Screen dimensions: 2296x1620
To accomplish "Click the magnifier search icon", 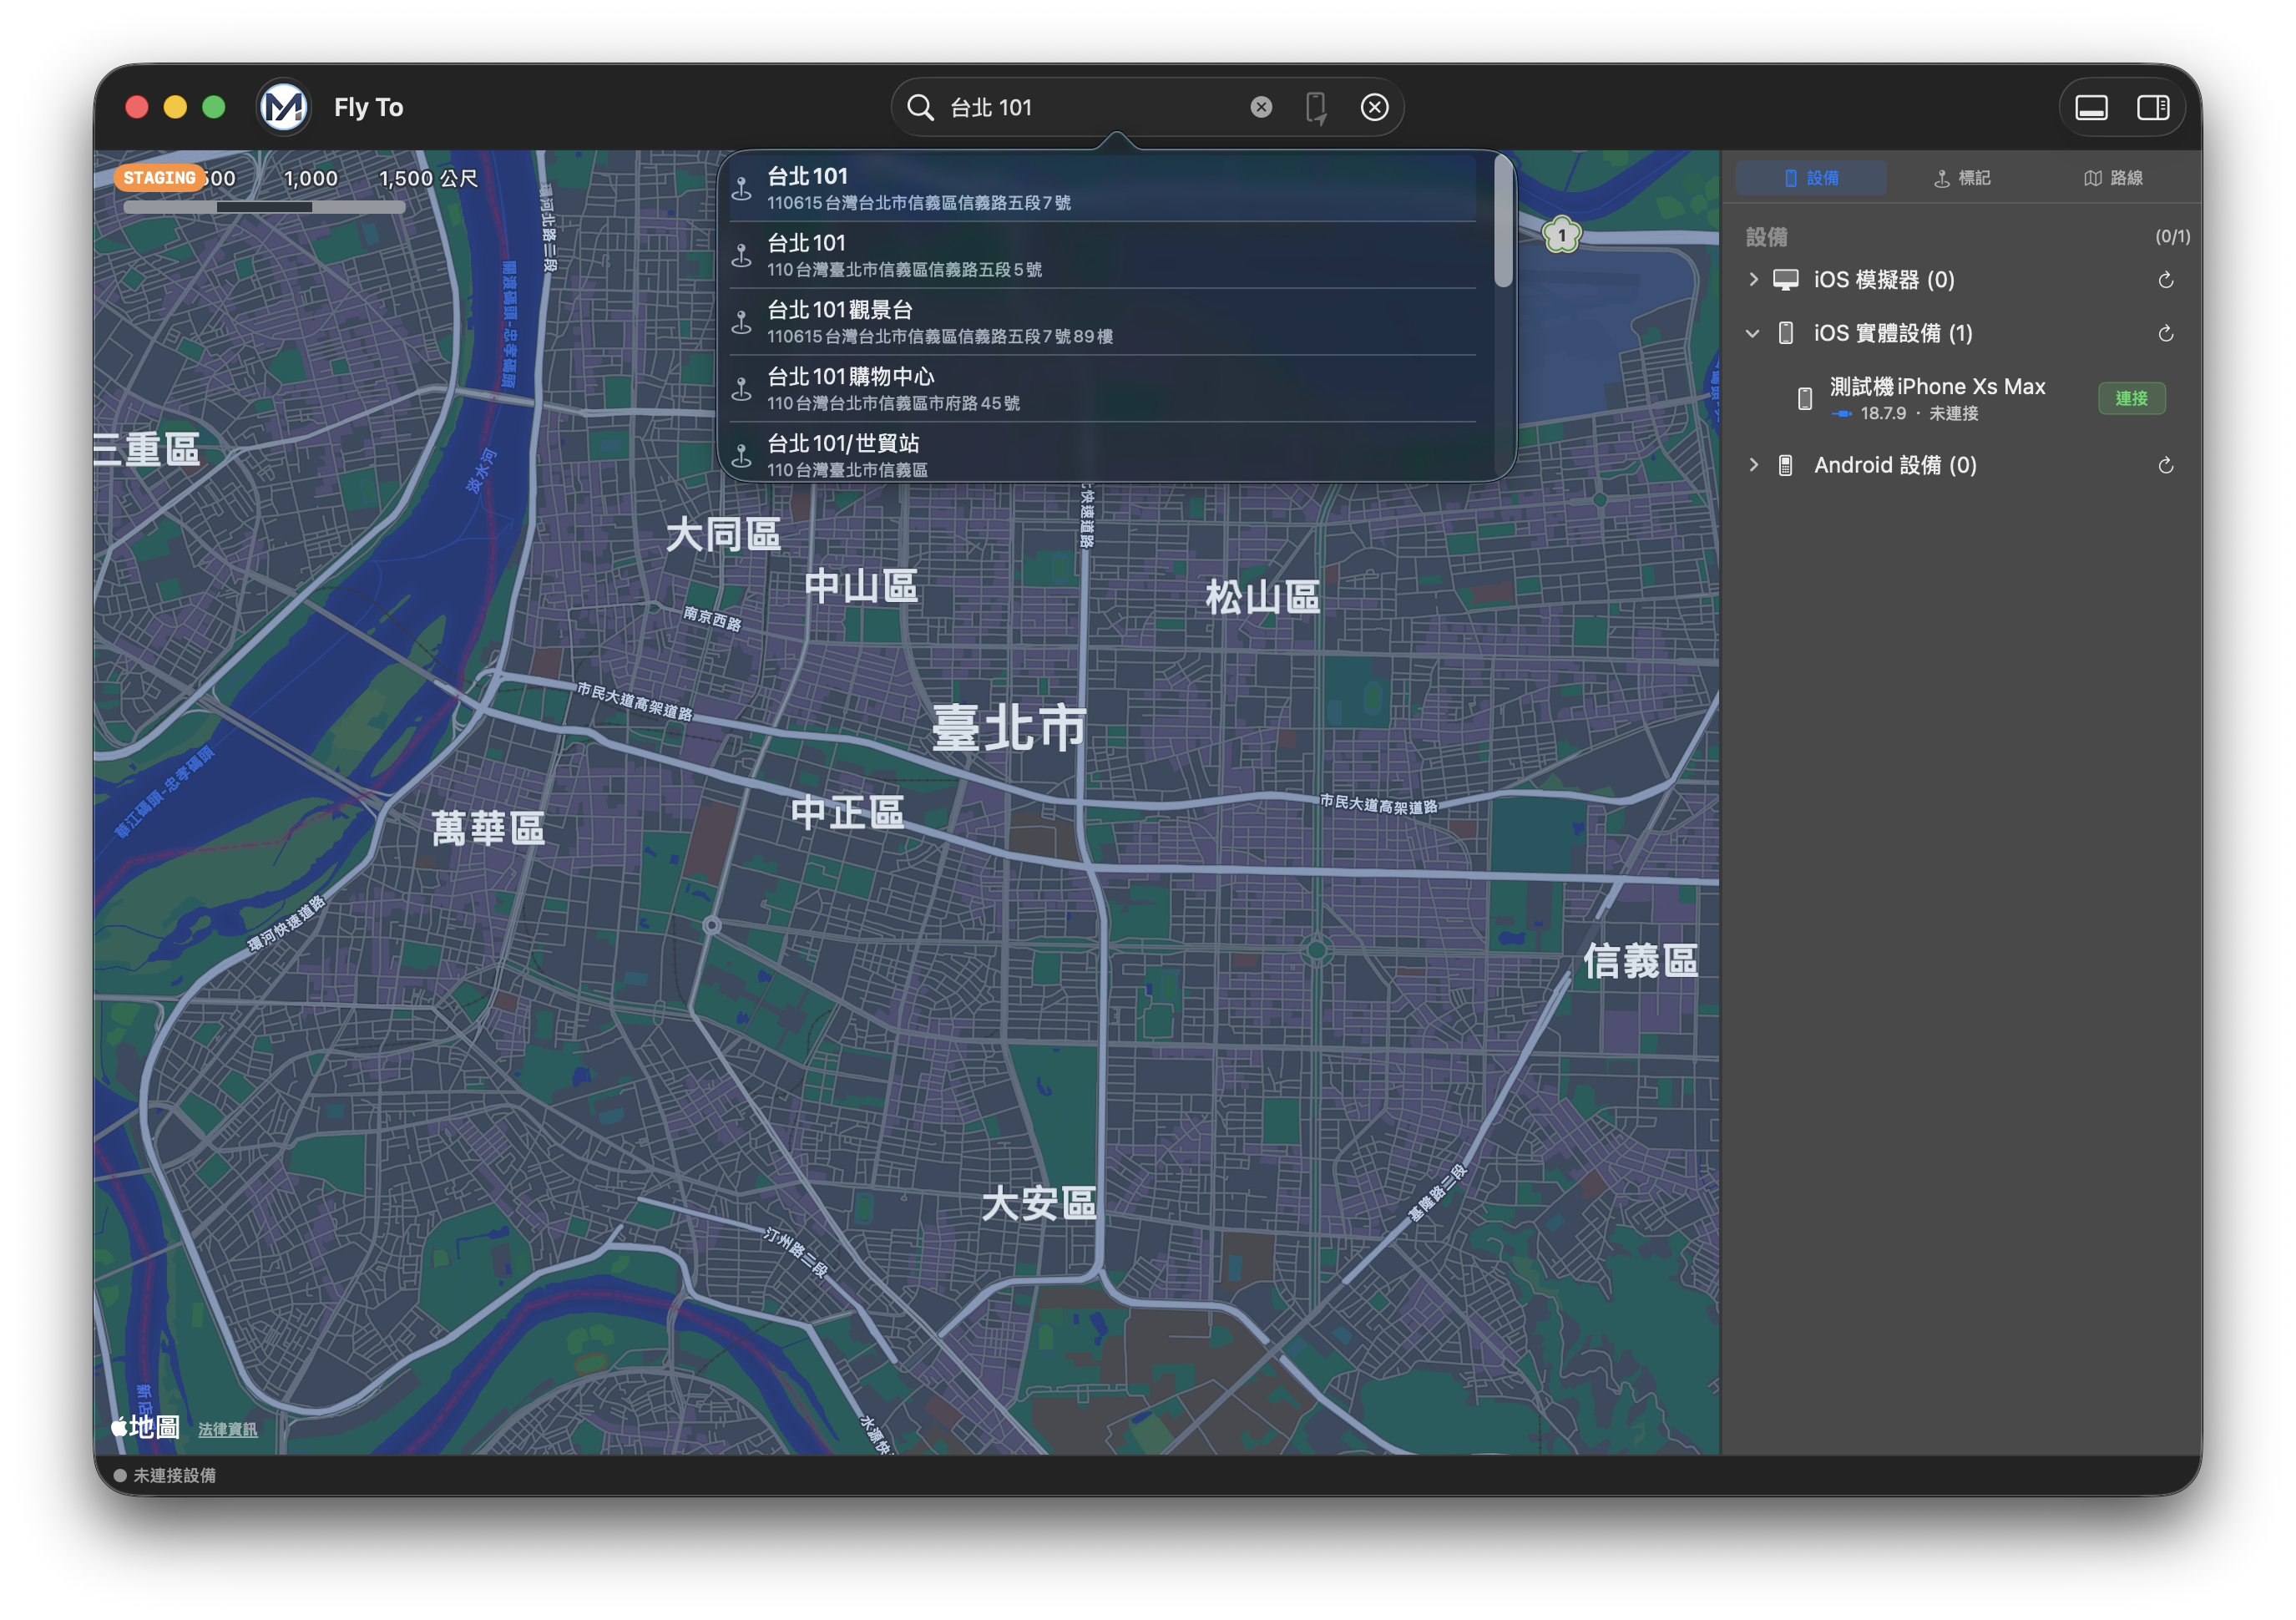I will click(x=920, y=107).
